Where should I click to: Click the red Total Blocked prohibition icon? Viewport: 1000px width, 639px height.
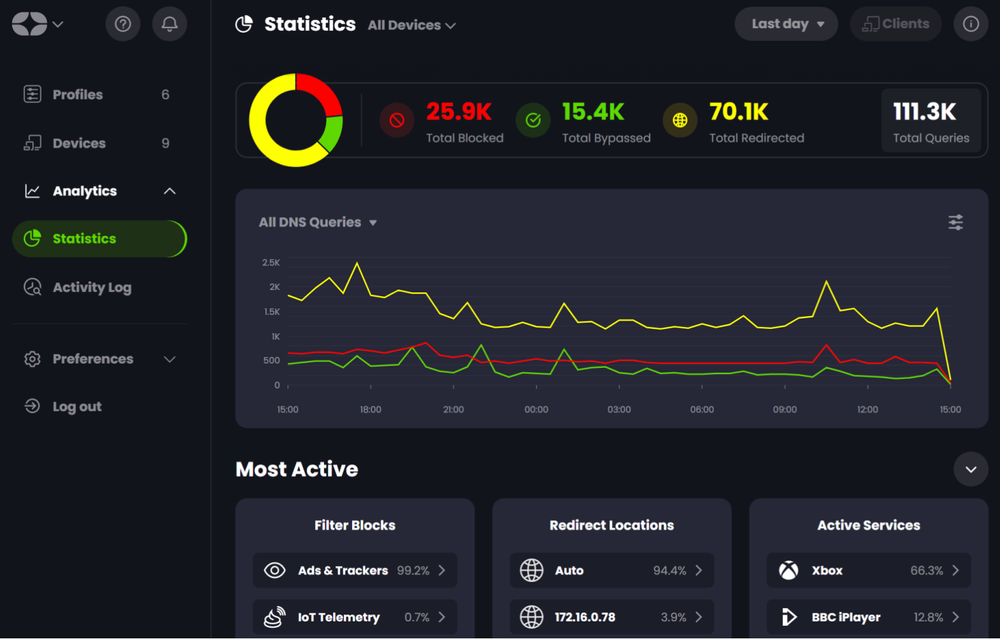point(397,120)
